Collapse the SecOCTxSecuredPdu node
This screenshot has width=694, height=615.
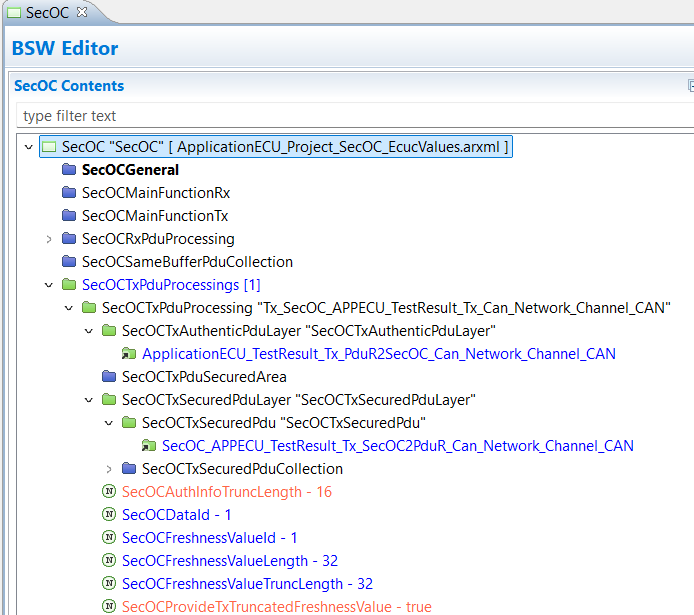(108, 423)
